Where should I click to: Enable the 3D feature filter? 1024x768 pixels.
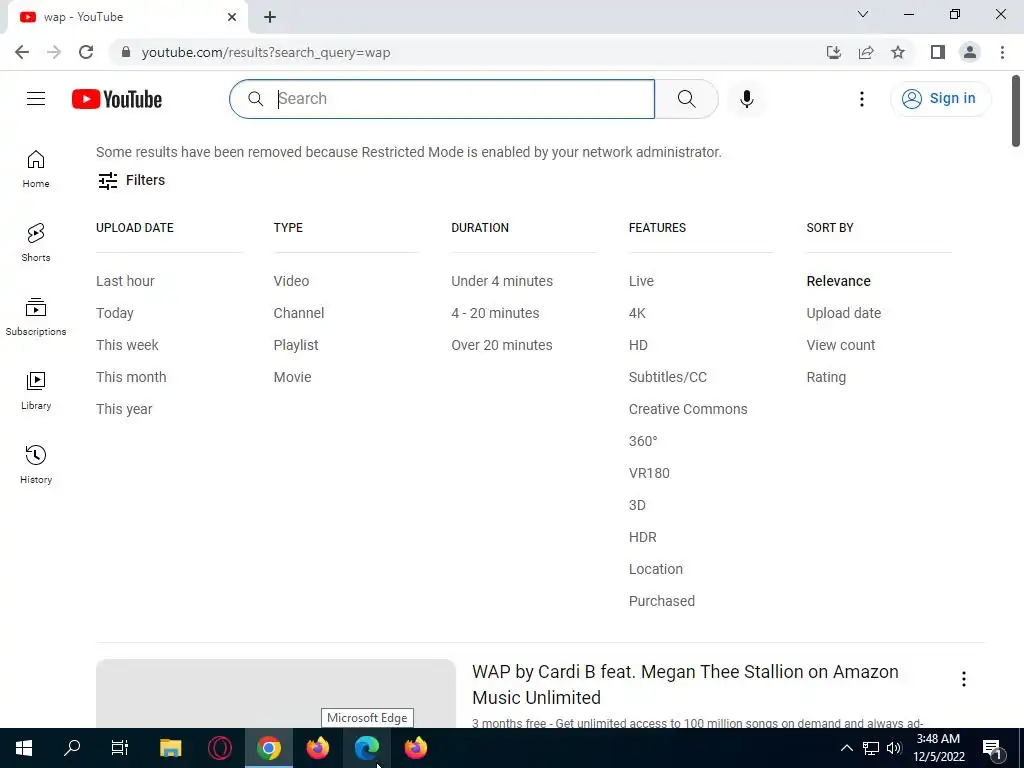point(637,505)
